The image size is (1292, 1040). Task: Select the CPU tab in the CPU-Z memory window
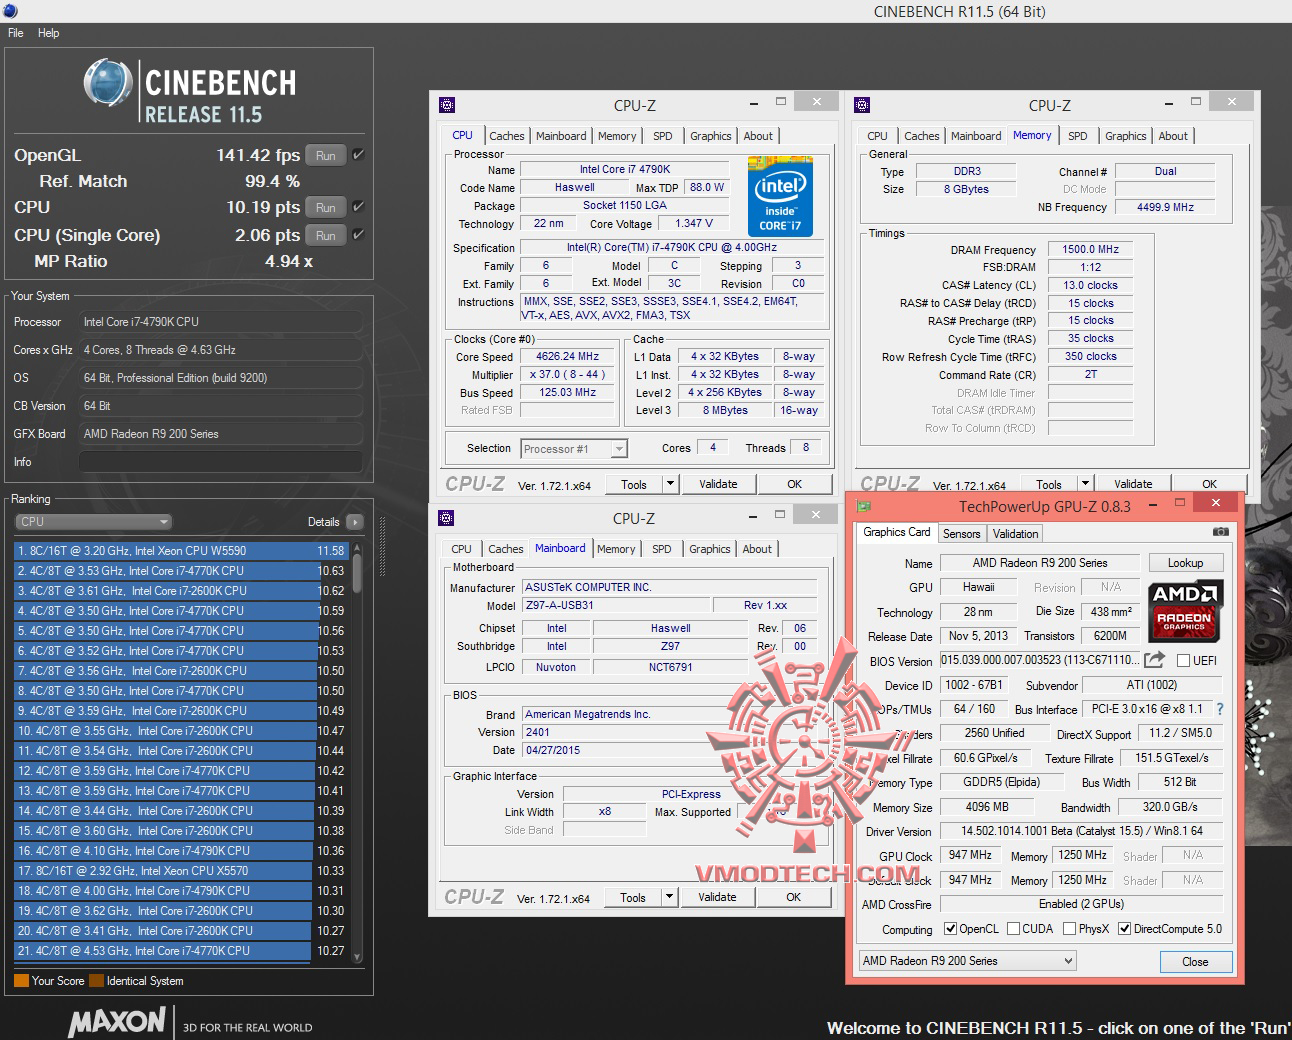(x=877, y=136)
